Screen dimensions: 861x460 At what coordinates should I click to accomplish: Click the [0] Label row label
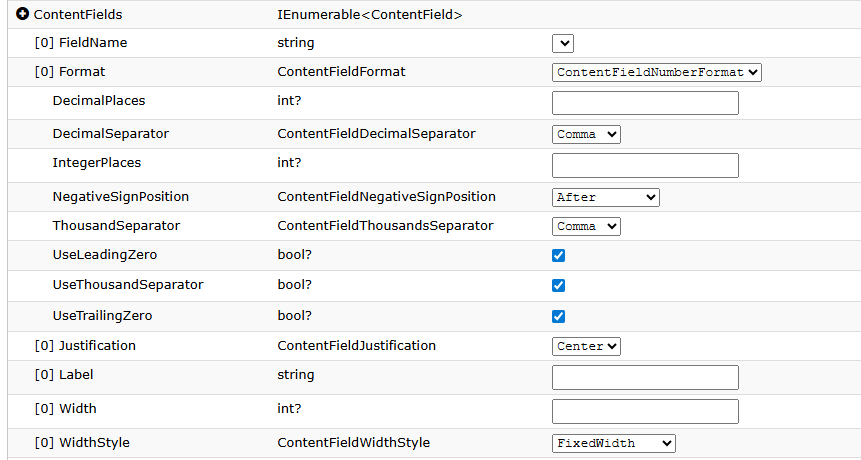(64, 375)
